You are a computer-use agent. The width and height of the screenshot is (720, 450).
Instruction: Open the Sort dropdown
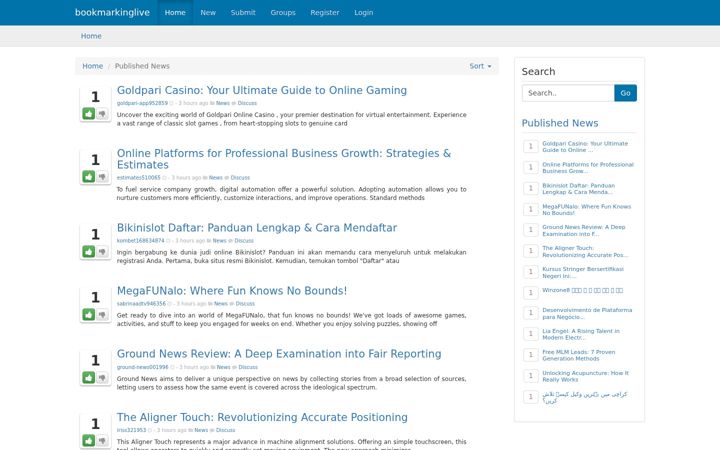tap(480, 66)
